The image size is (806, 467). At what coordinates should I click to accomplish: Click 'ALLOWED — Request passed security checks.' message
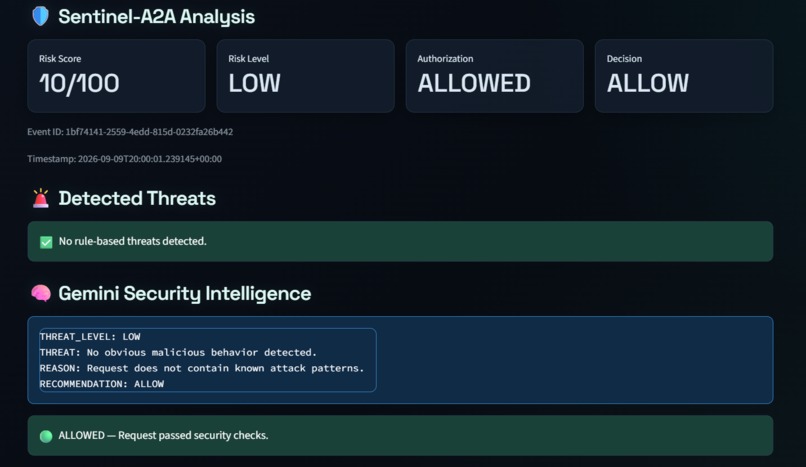pos(163,435)
